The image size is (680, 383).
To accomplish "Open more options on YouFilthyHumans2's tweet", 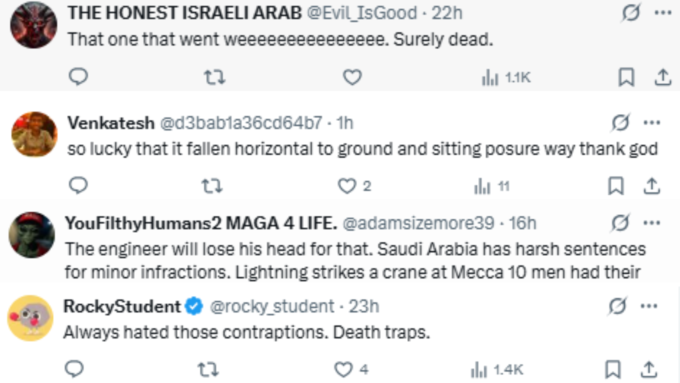I will pos(652,223).
